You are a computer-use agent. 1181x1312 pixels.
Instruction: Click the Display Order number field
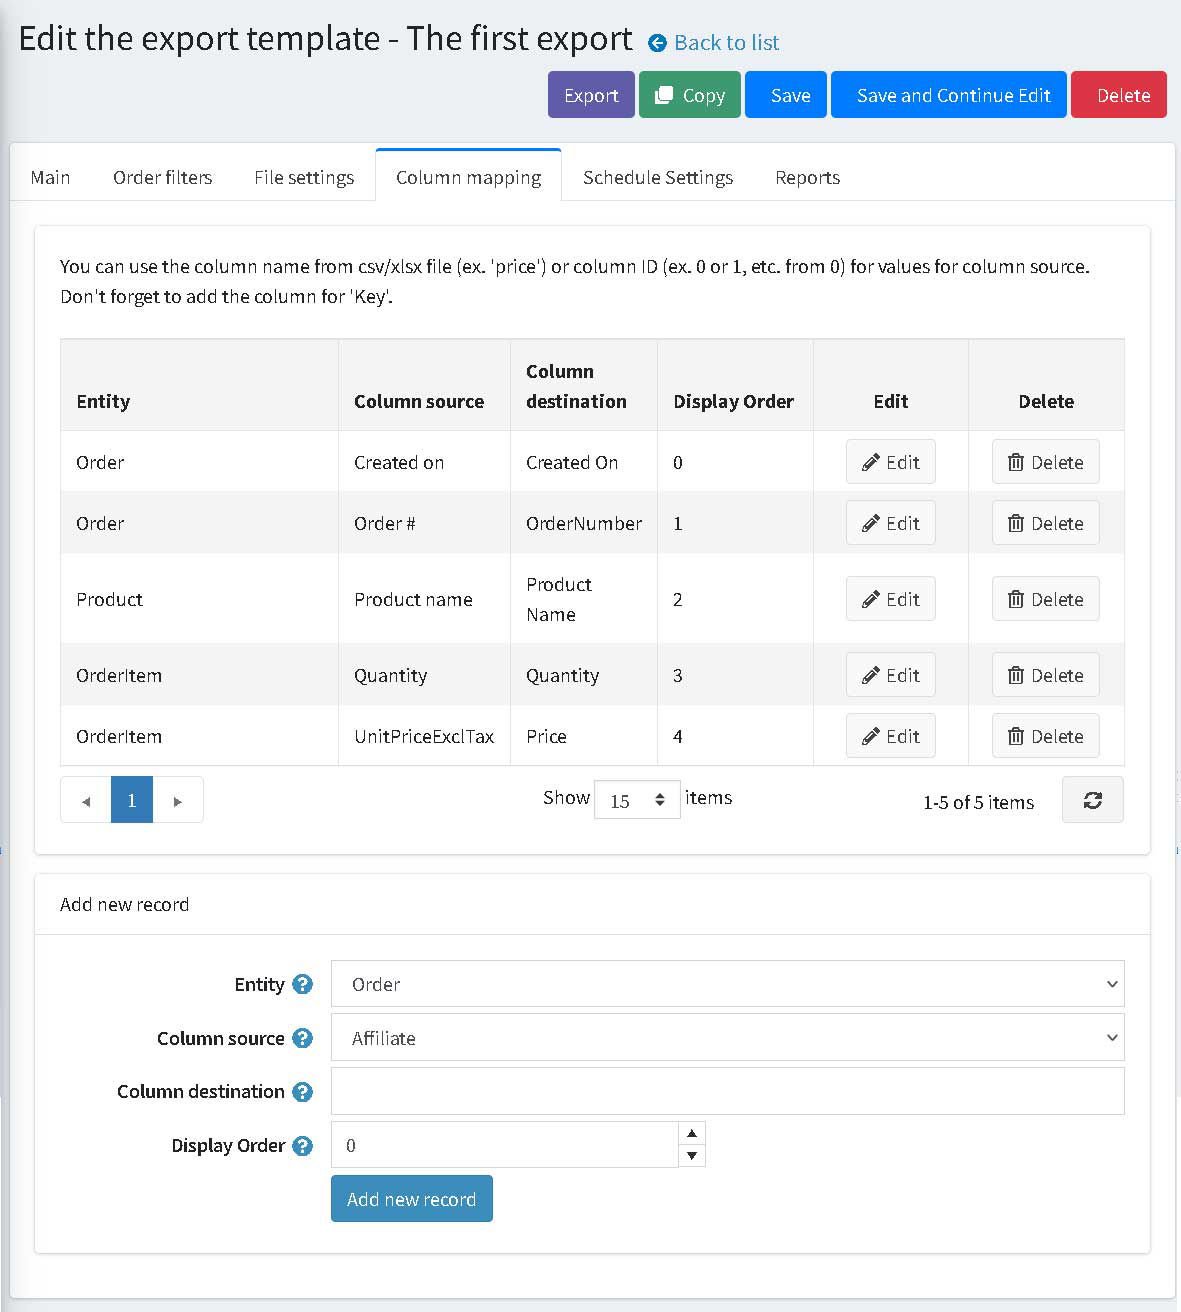tap(505, 1145)
